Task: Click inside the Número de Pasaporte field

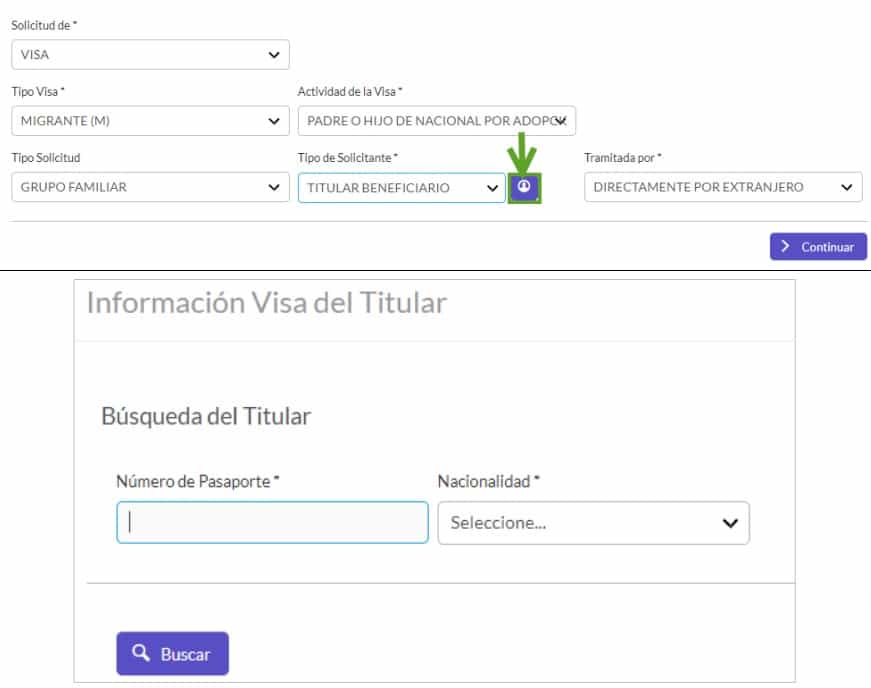Action: pos(270,522)
